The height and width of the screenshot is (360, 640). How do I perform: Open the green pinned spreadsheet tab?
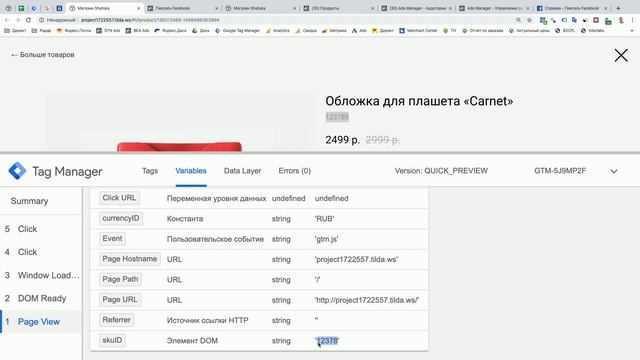pyautogui.click(x=21, y=8)
